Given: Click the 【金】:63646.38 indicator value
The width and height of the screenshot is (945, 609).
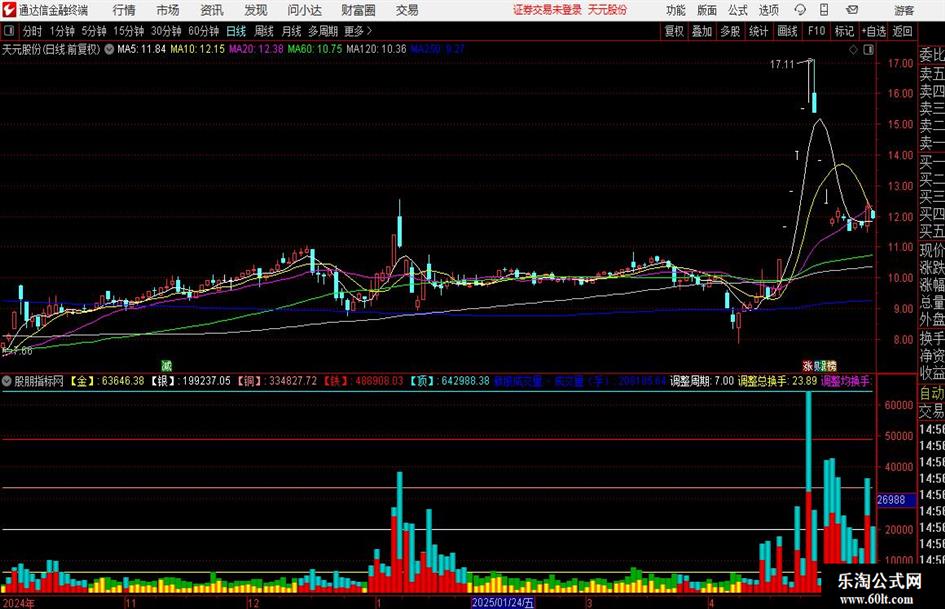Looking at the screenshot, I should click(108, 381).
